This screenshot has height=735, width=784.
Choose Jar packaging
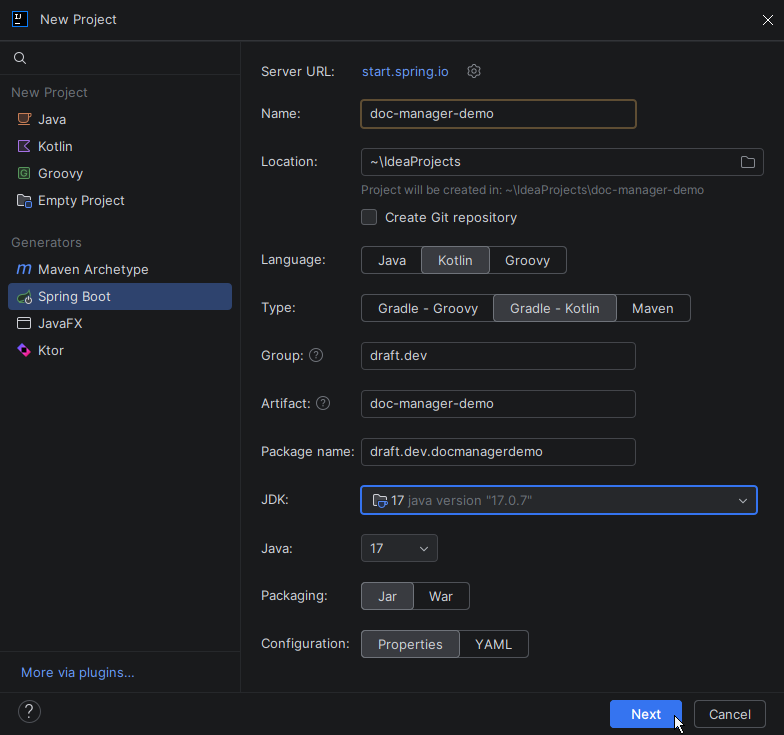[388, 596]
